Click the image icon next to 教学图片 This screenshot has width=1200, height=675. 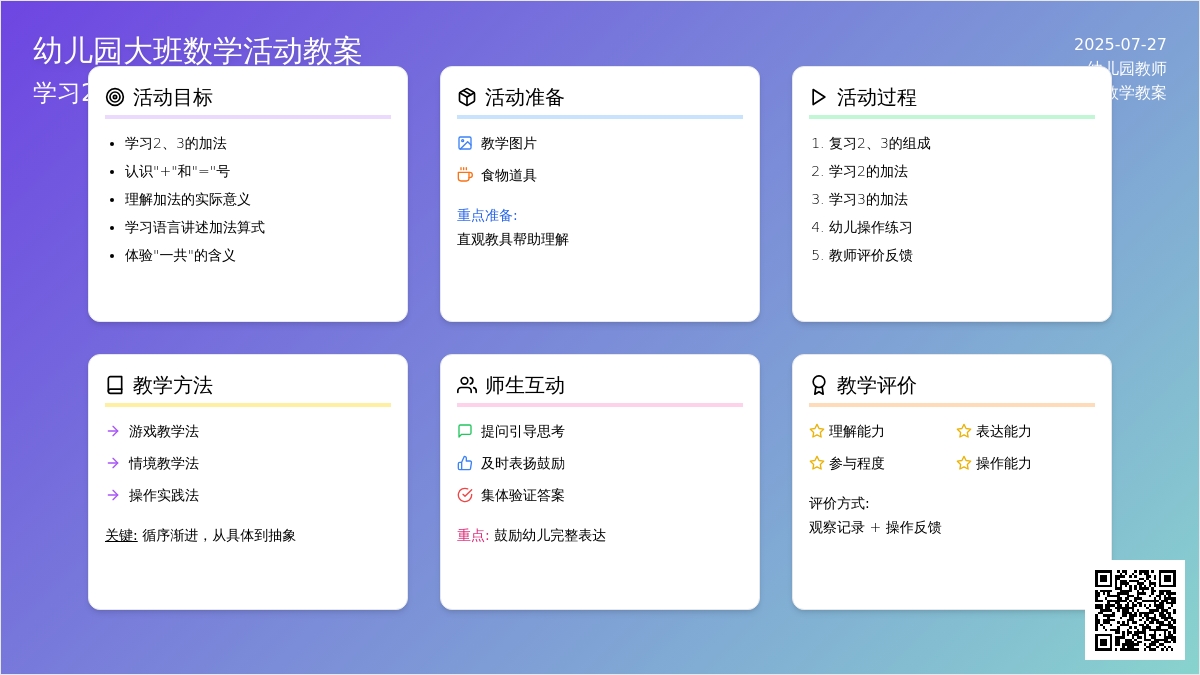point(465,143)
